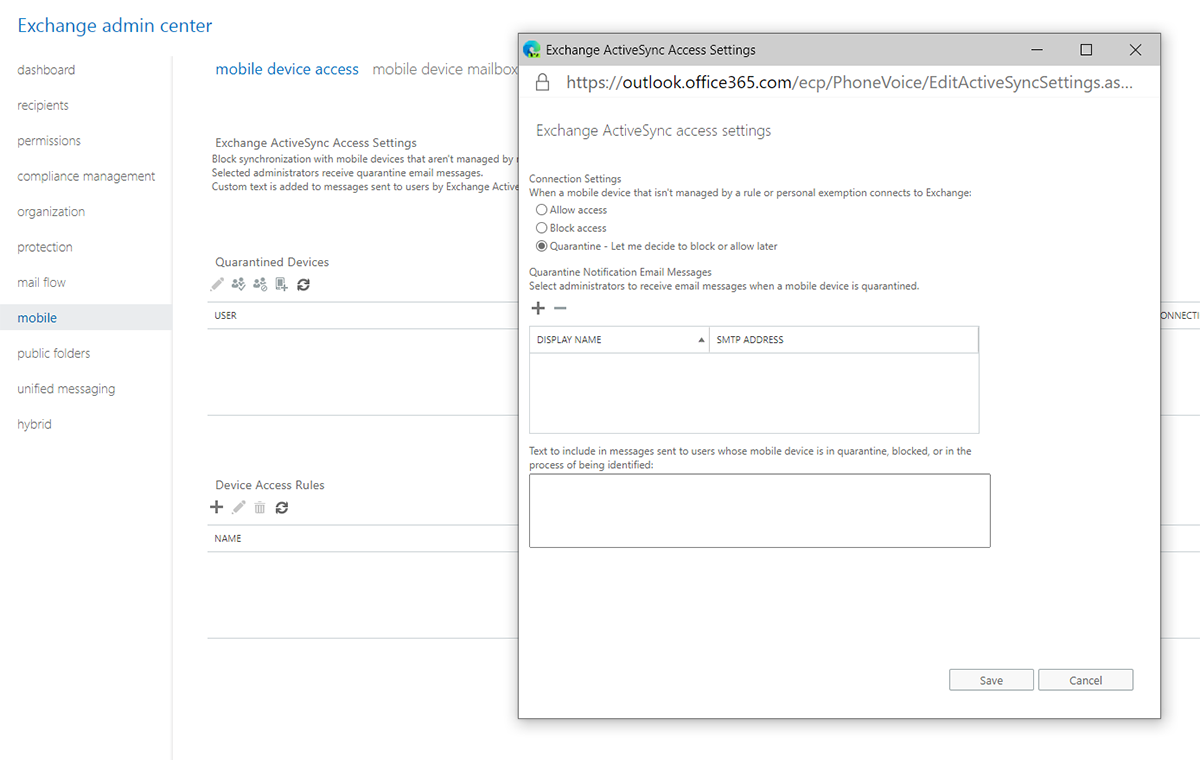Refresh the Device Access Rules list
Image resolution: width=1200 pixels, height=760 pixels.
click(282, 508)
